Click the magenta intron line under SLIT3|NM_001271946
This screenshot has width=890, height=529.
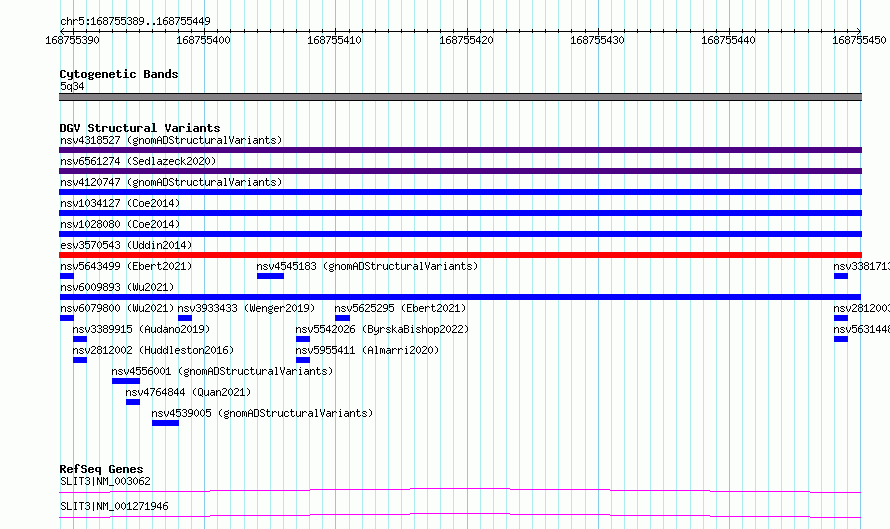(x=460, y=515)
